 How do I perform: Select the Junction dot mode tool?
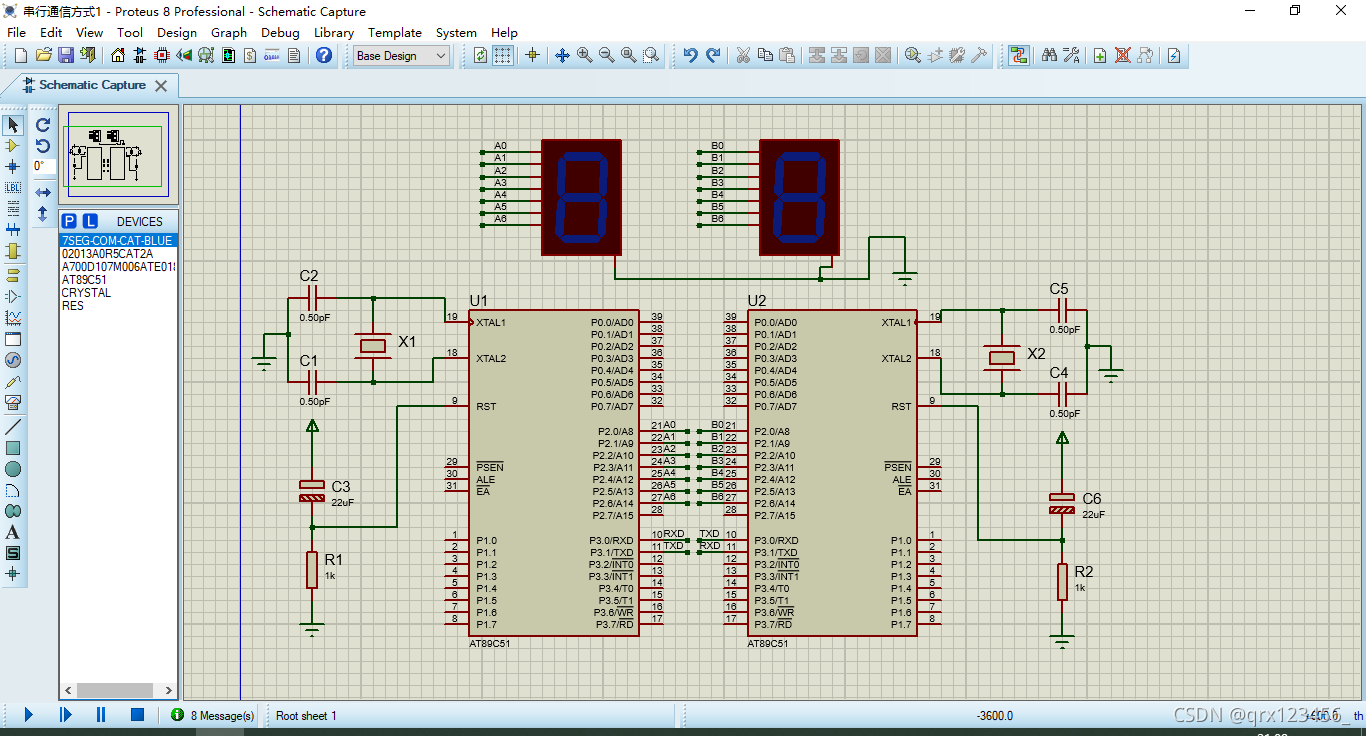click(x=13, y=166)
